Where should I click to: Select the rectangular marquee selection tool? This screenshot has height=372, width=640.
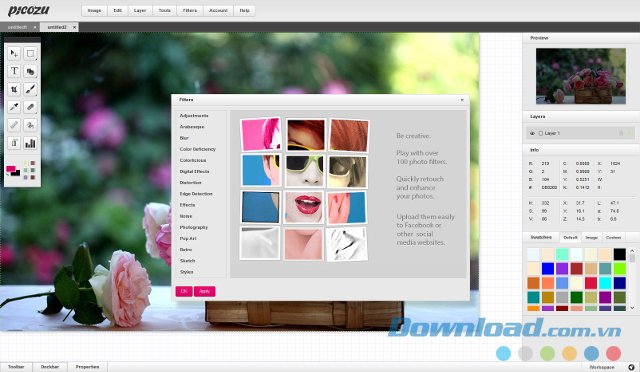(x=30, y=53)
